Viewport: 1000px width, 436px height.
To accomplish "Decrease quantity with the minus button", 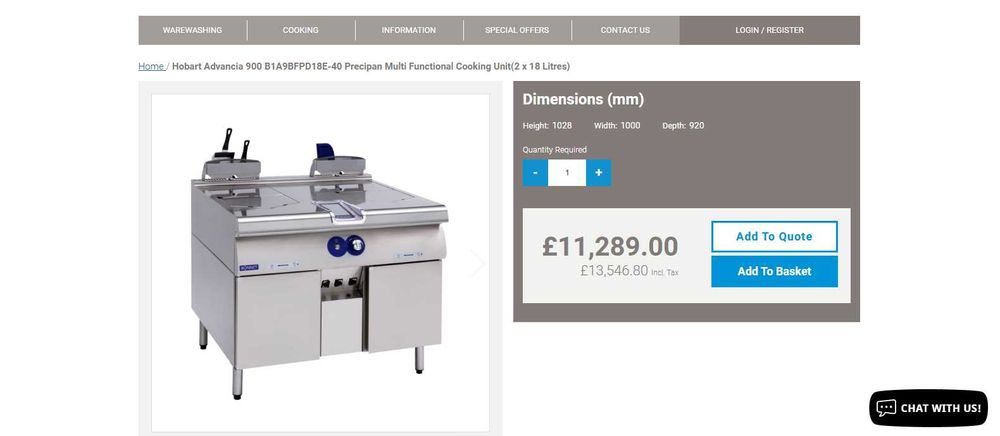I will pos(535,173).
